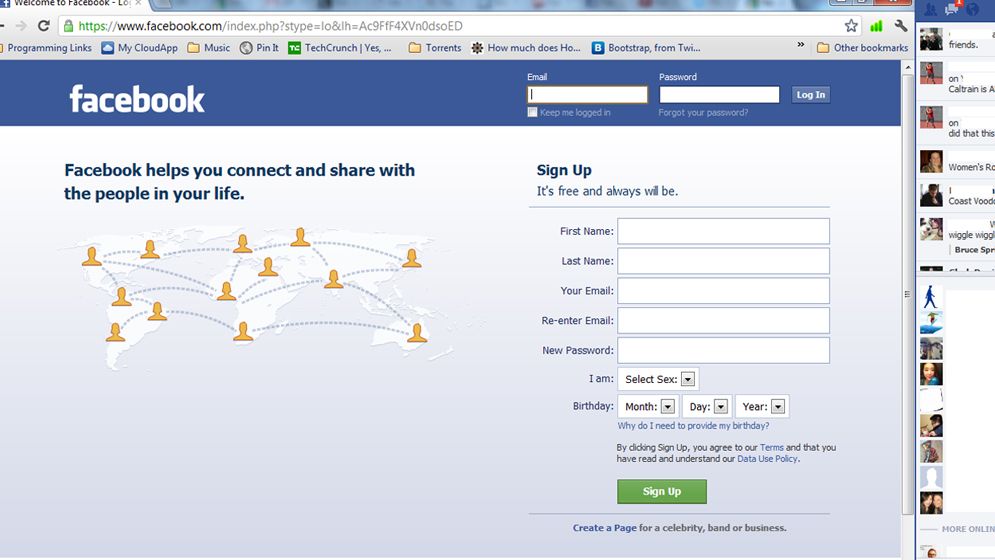Click the green Sign Up button
This screenshot has height=560, width=995.
(x=662, y=491)
